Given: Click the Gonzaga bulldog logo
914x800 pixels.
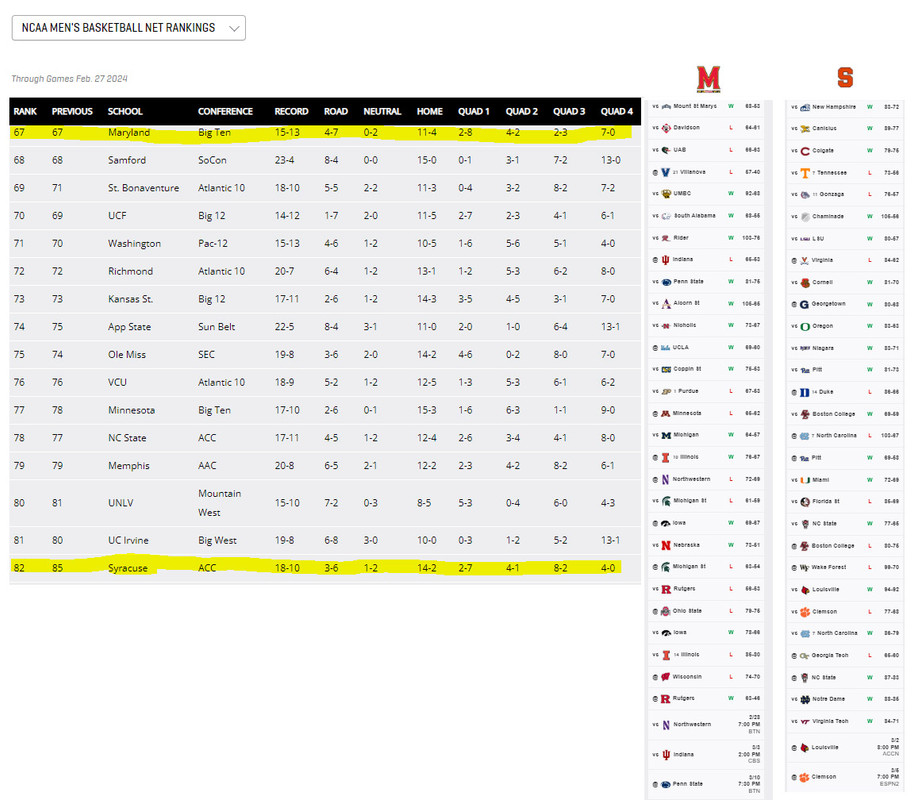Looking at the screenshot, I should pos(805,195).
